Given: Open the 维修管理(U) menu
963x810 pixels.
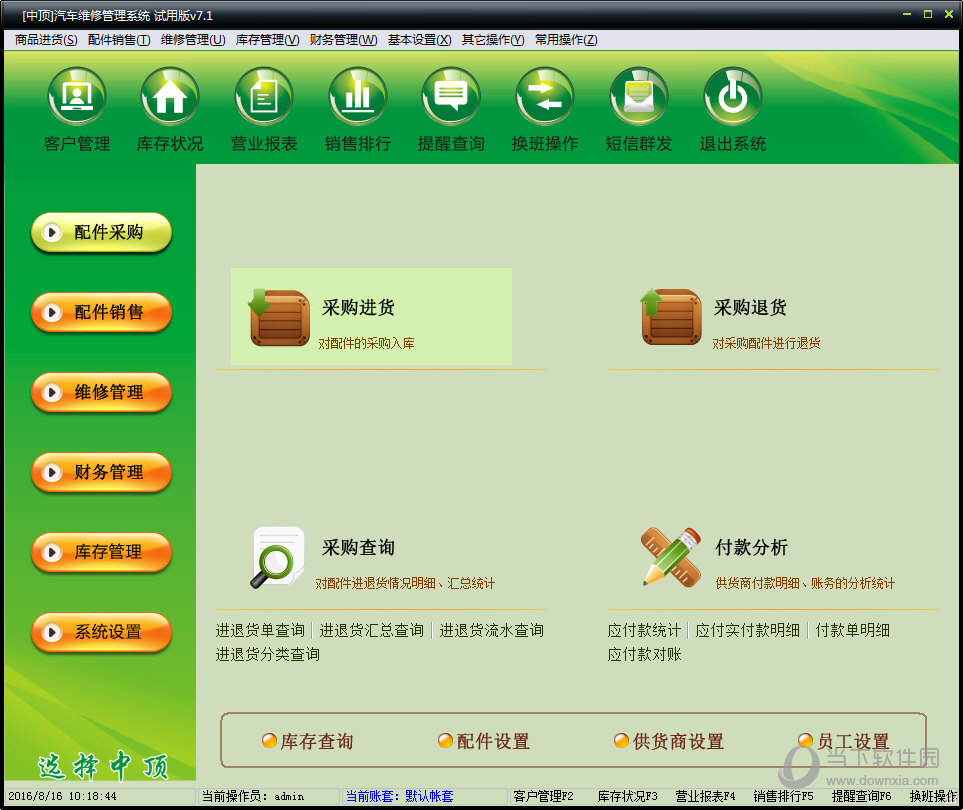Looking at the screenshot, I should [193, 40].
